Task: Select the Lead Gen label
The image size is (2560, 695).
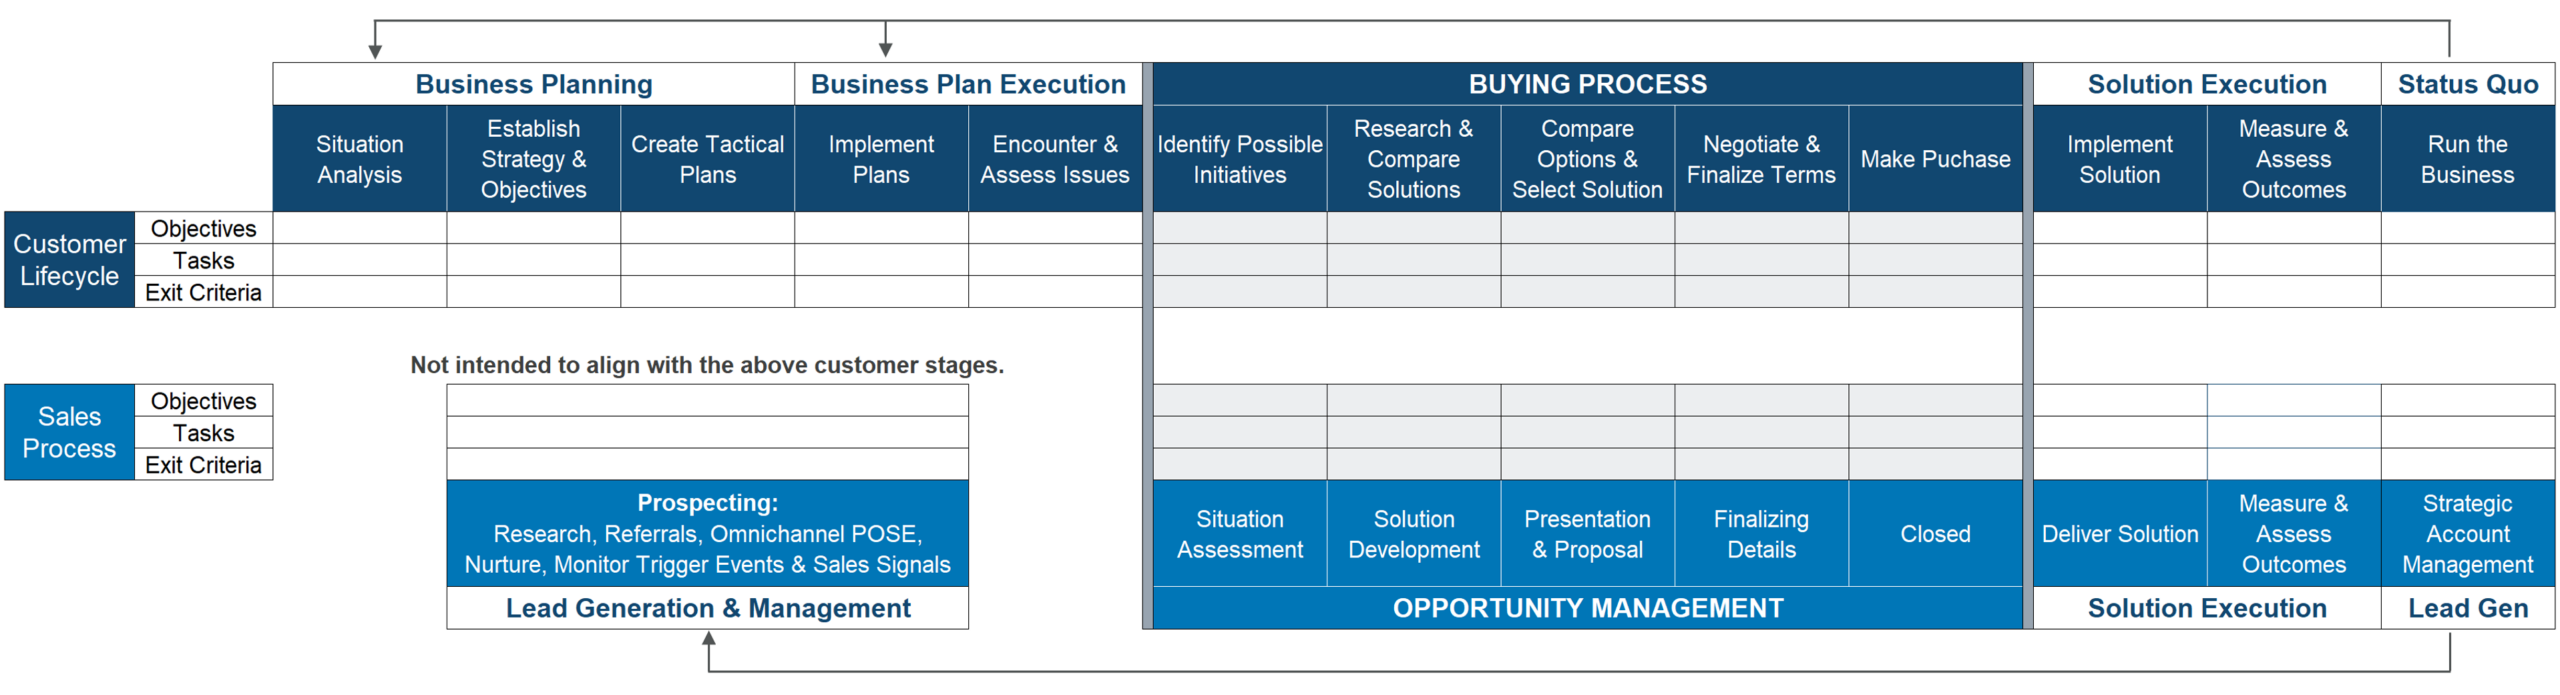Action: [2466, 608]
